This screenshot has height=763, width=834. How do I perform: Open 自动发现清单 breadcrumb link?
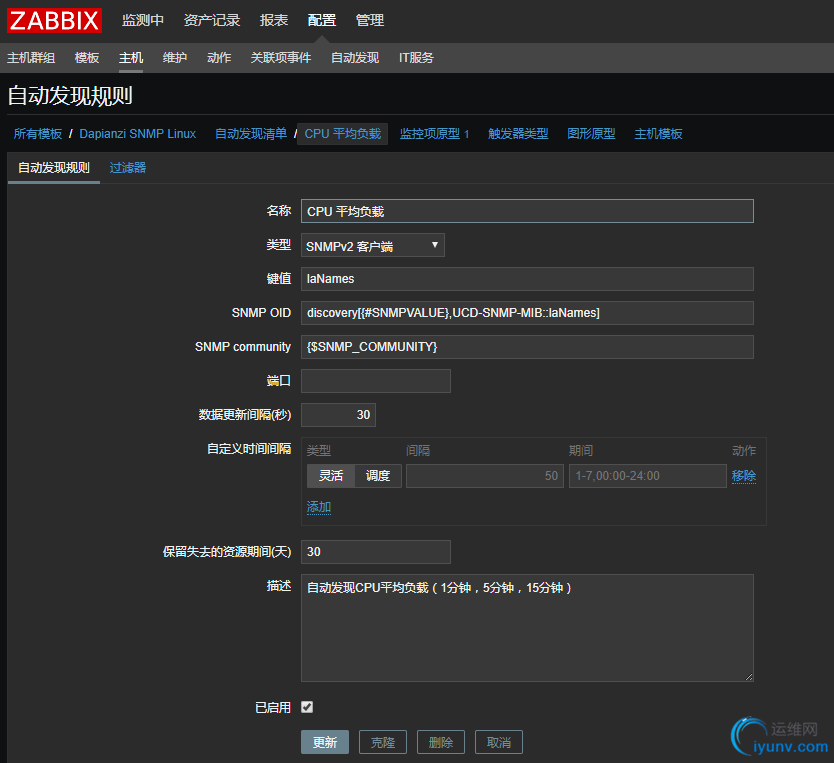(251, 133)
